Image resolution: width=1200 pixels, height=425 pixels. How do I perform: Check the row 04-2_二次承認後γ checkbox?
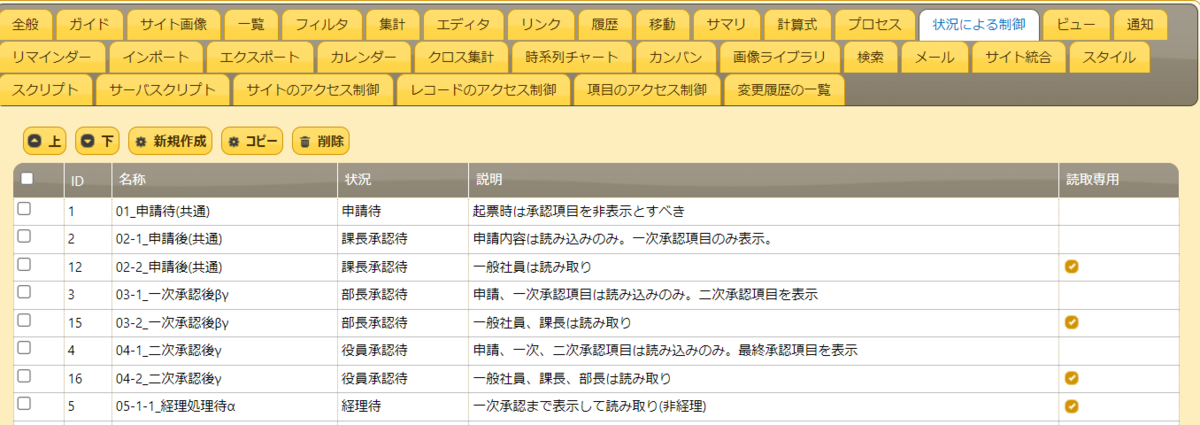coord(24,377)
